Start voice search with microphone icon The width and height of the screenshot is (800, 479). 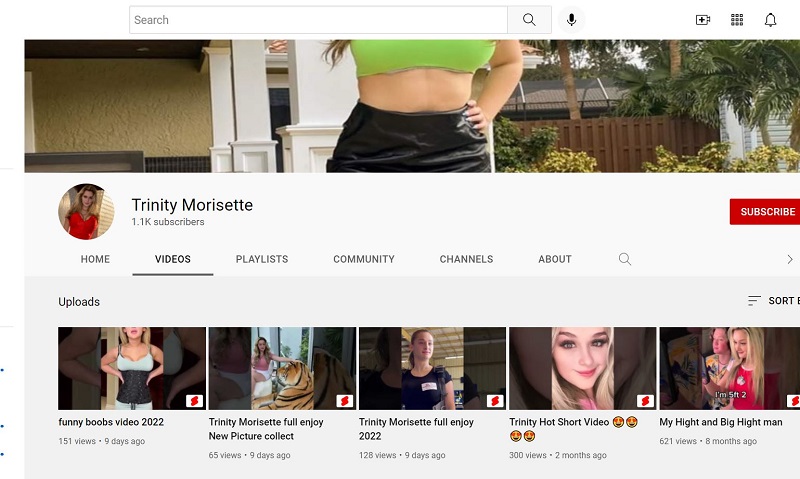(571, 20)
